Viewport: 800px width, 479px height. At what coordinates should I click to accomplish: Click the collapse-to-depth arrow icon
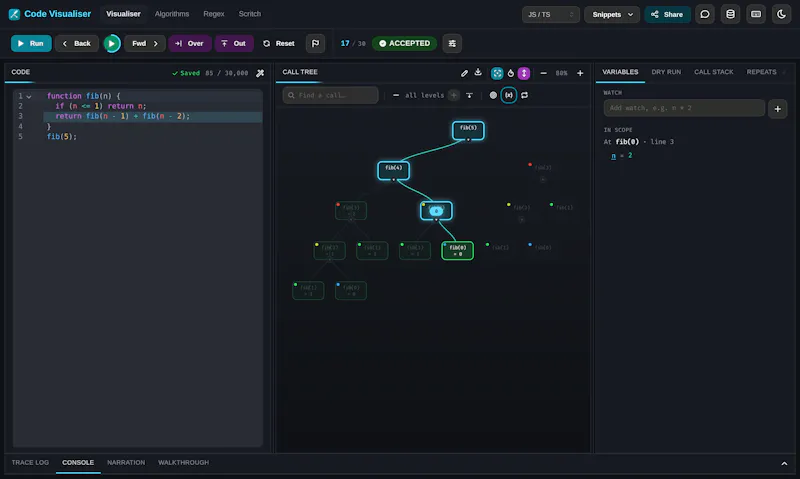pos(469,95)
